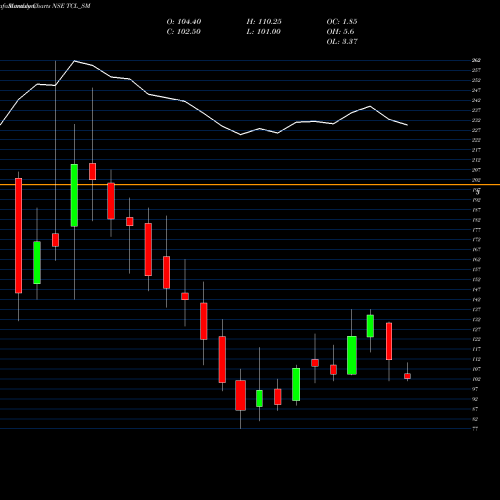Click the 142 price axis label
The image size is (500, 500).
(x=476, y=299)
